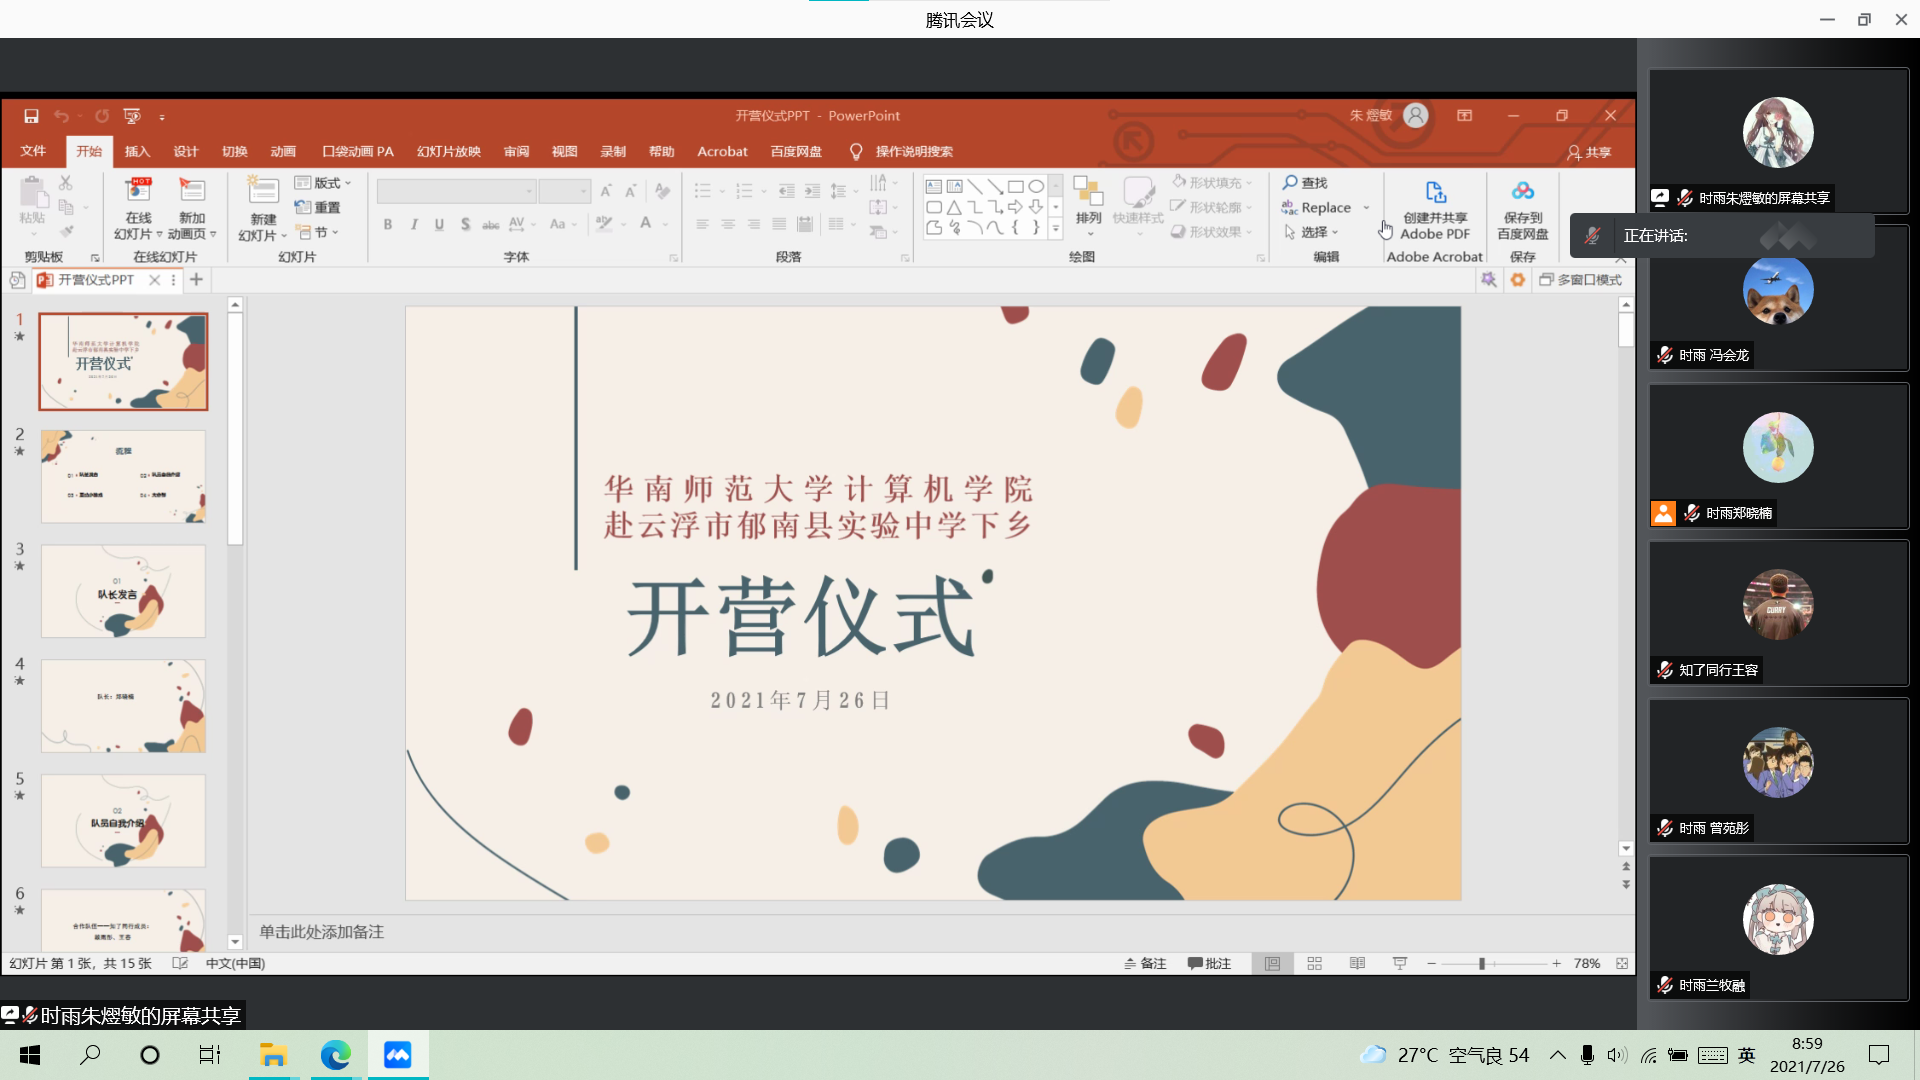Switch to reading view icon
1920x1080 pixels.
pyautogui.click(x=1357, y=963)
